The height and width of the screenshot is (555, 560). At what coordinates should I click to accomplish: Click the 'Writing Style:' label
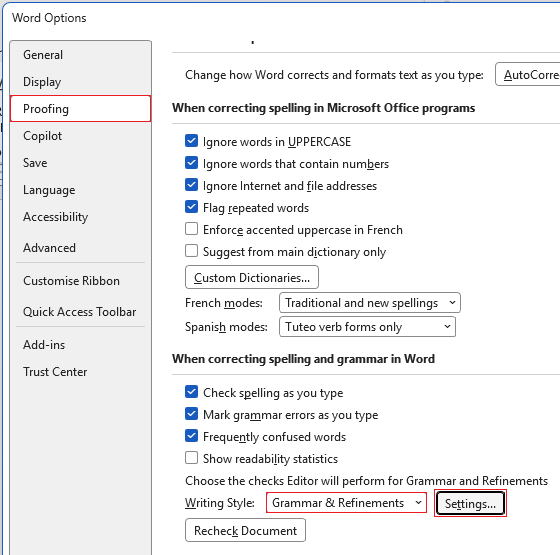click(220, 503)
